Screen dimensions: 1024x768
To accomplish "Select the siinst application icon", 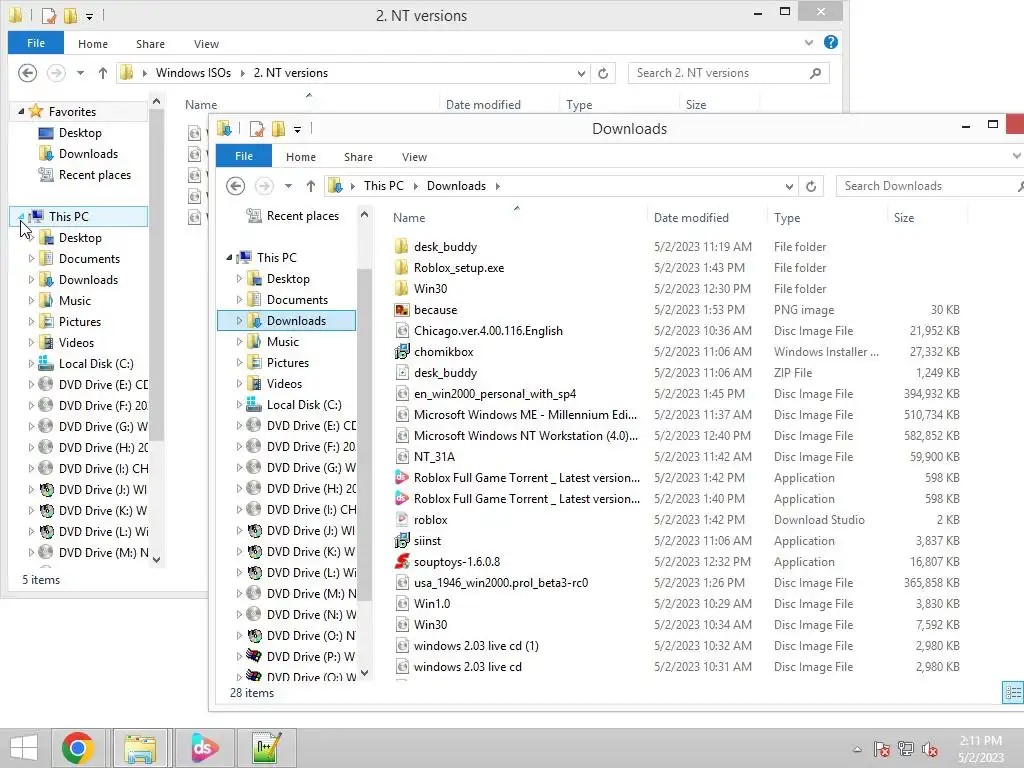I will 402,541.
